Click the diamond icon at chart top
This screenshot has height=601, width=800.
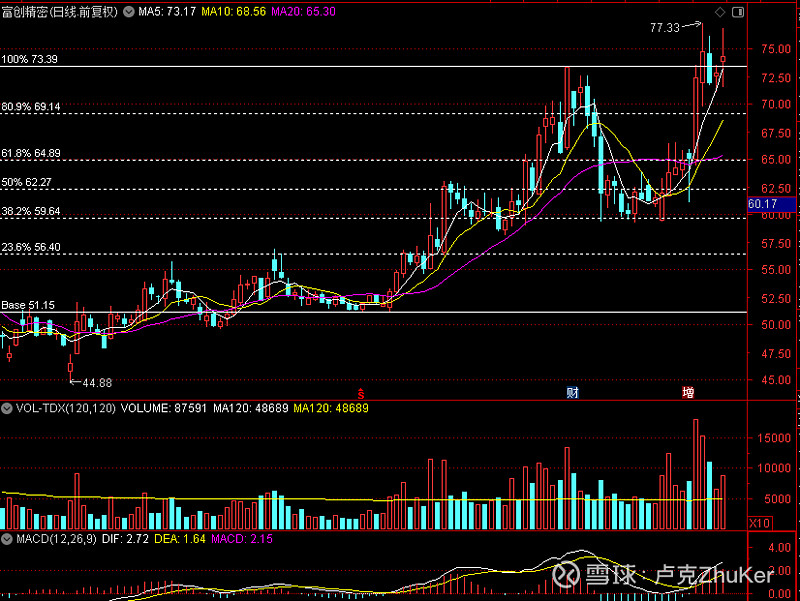[720, 12]
